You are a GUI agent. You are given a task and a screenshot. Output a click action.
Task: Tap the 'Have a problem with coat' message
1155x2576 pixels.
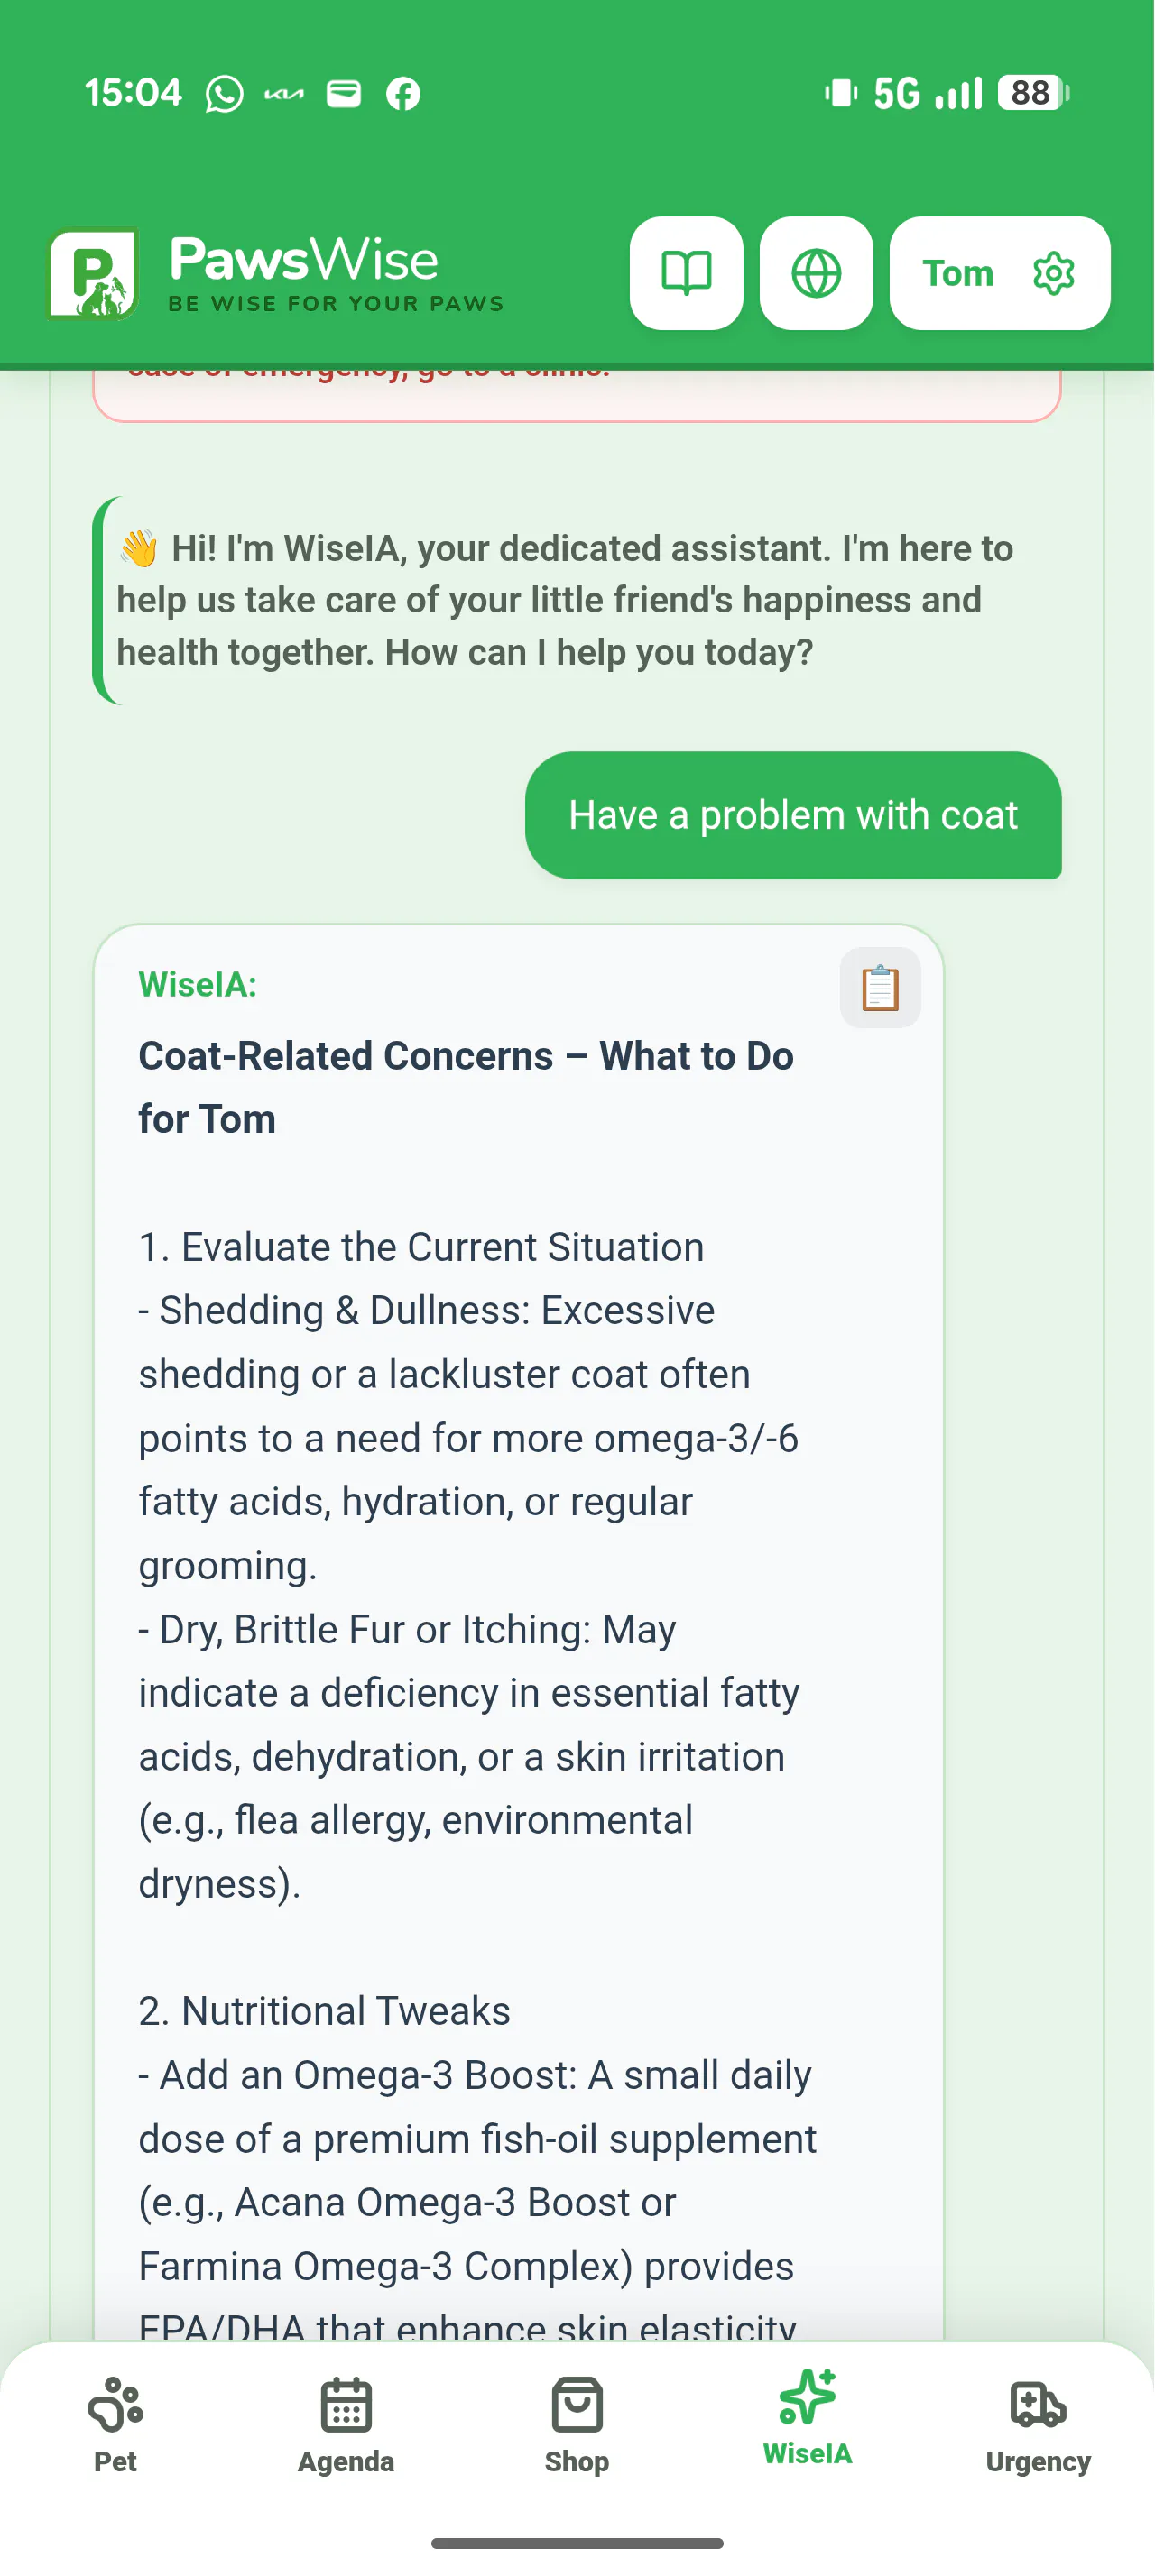[x=793, y=815]
